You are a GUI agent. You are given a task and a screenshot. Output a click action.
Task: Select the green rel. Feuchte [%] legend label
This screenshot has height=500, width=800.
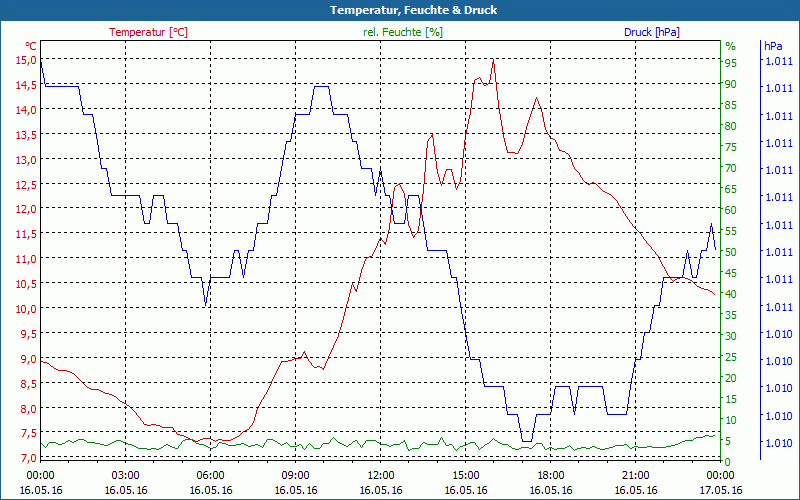pos(403,32)
